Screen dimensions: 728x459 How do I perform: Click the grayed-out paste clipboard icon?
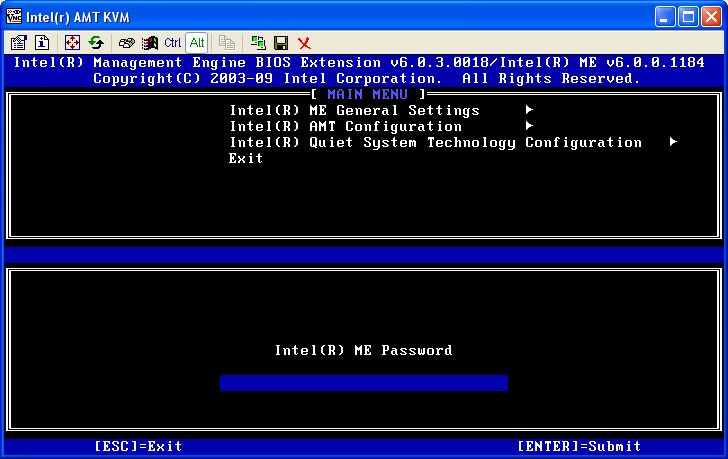(227, 42)
